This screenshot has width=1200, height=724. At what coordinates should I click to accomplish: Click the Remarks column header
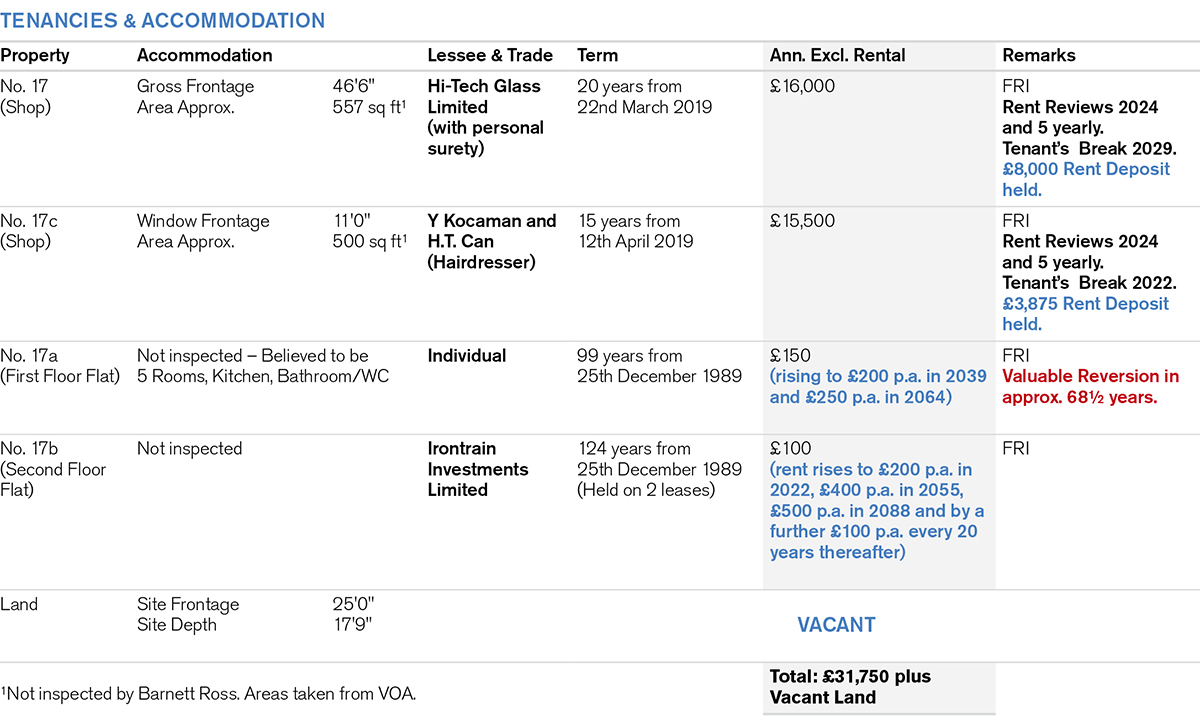pyautogui.click(x=1039, y=56)
